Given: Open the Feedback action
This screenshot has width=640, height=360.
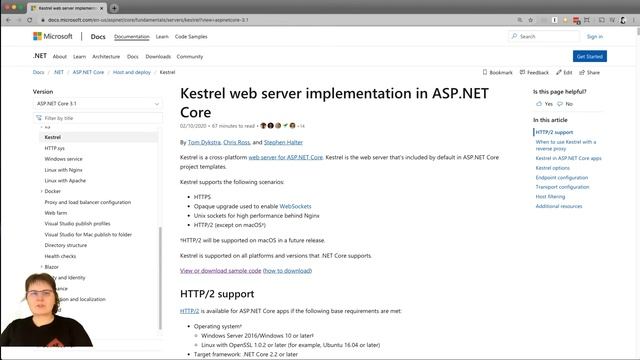Looking at the screenshot, I should point(534,72).
